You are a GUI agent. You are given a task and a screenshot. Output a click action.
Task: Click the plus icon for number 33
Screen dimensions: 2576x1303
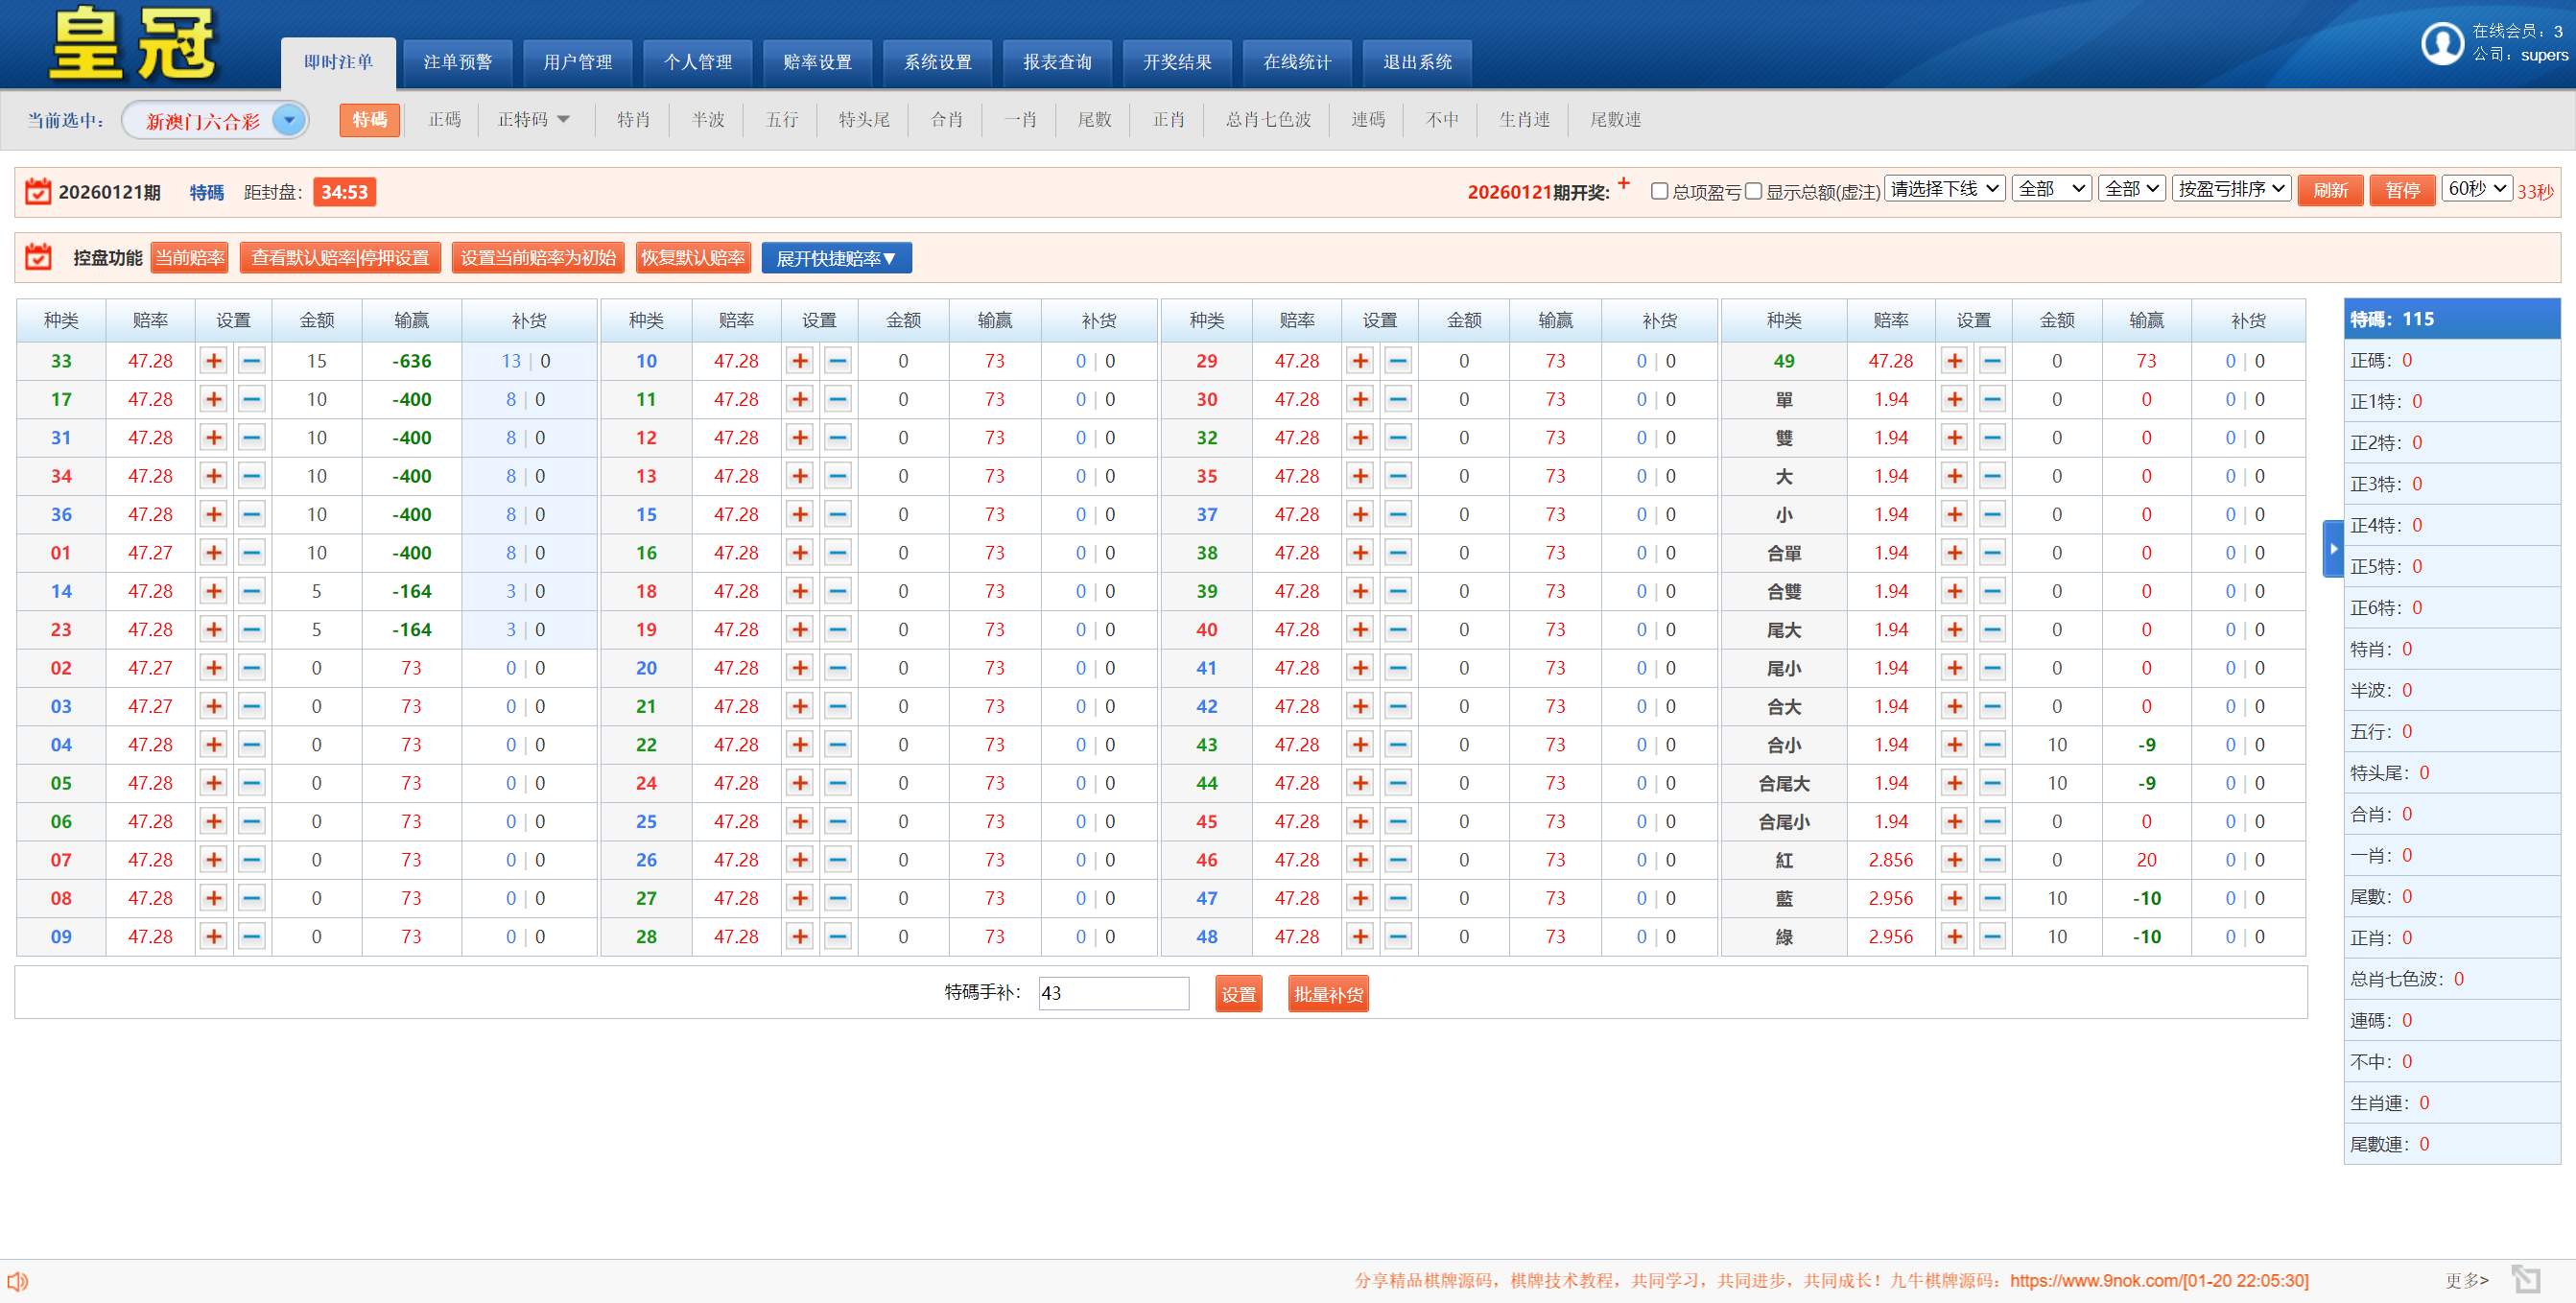pos(213,361)
